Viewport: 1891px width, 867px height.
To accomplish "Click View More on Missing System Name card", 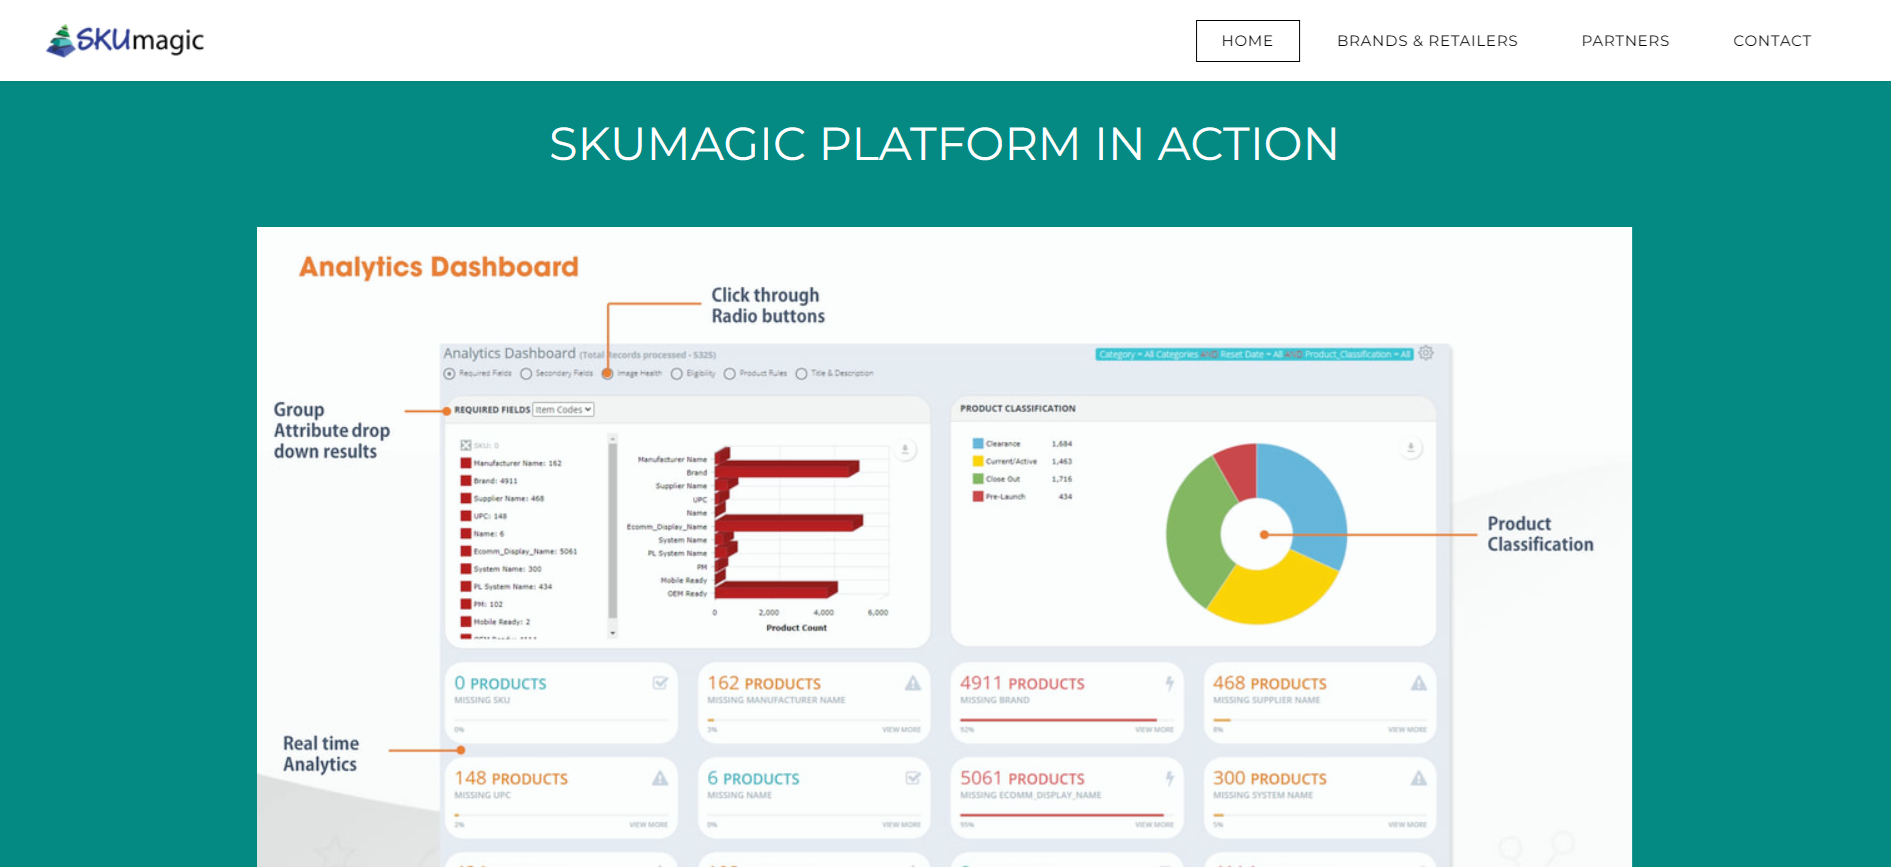I will pyautogui.click(x=1407, y=825).
